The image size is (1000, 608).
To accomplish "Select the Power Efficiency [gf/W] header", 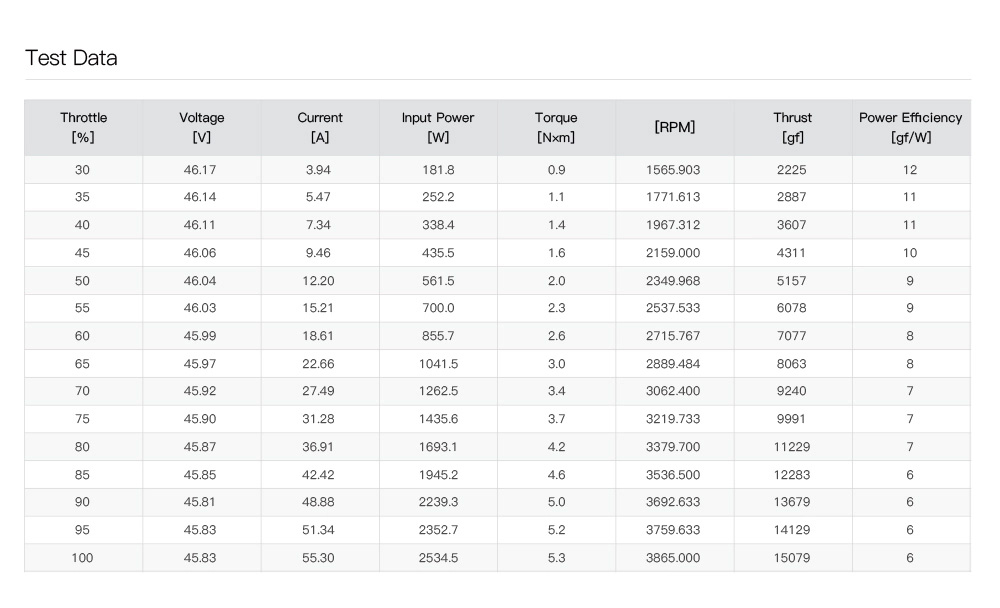I will [910, 127].
